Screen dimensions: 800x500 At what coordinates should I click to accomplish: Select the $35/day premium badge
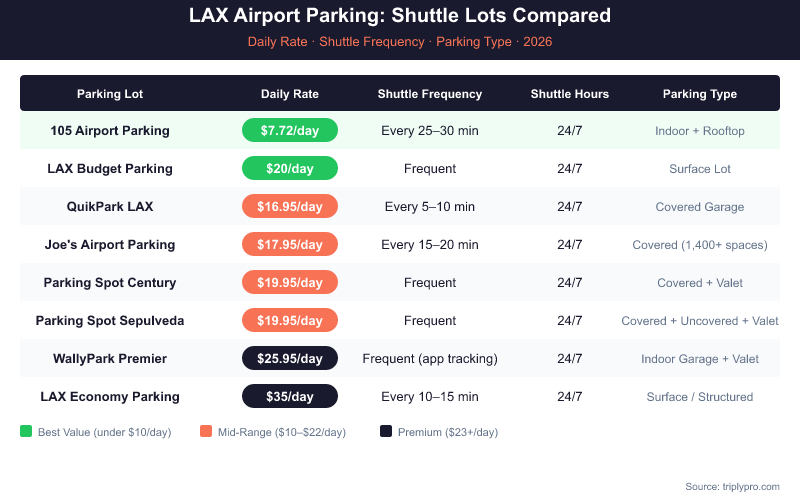[x=290, y=397]
